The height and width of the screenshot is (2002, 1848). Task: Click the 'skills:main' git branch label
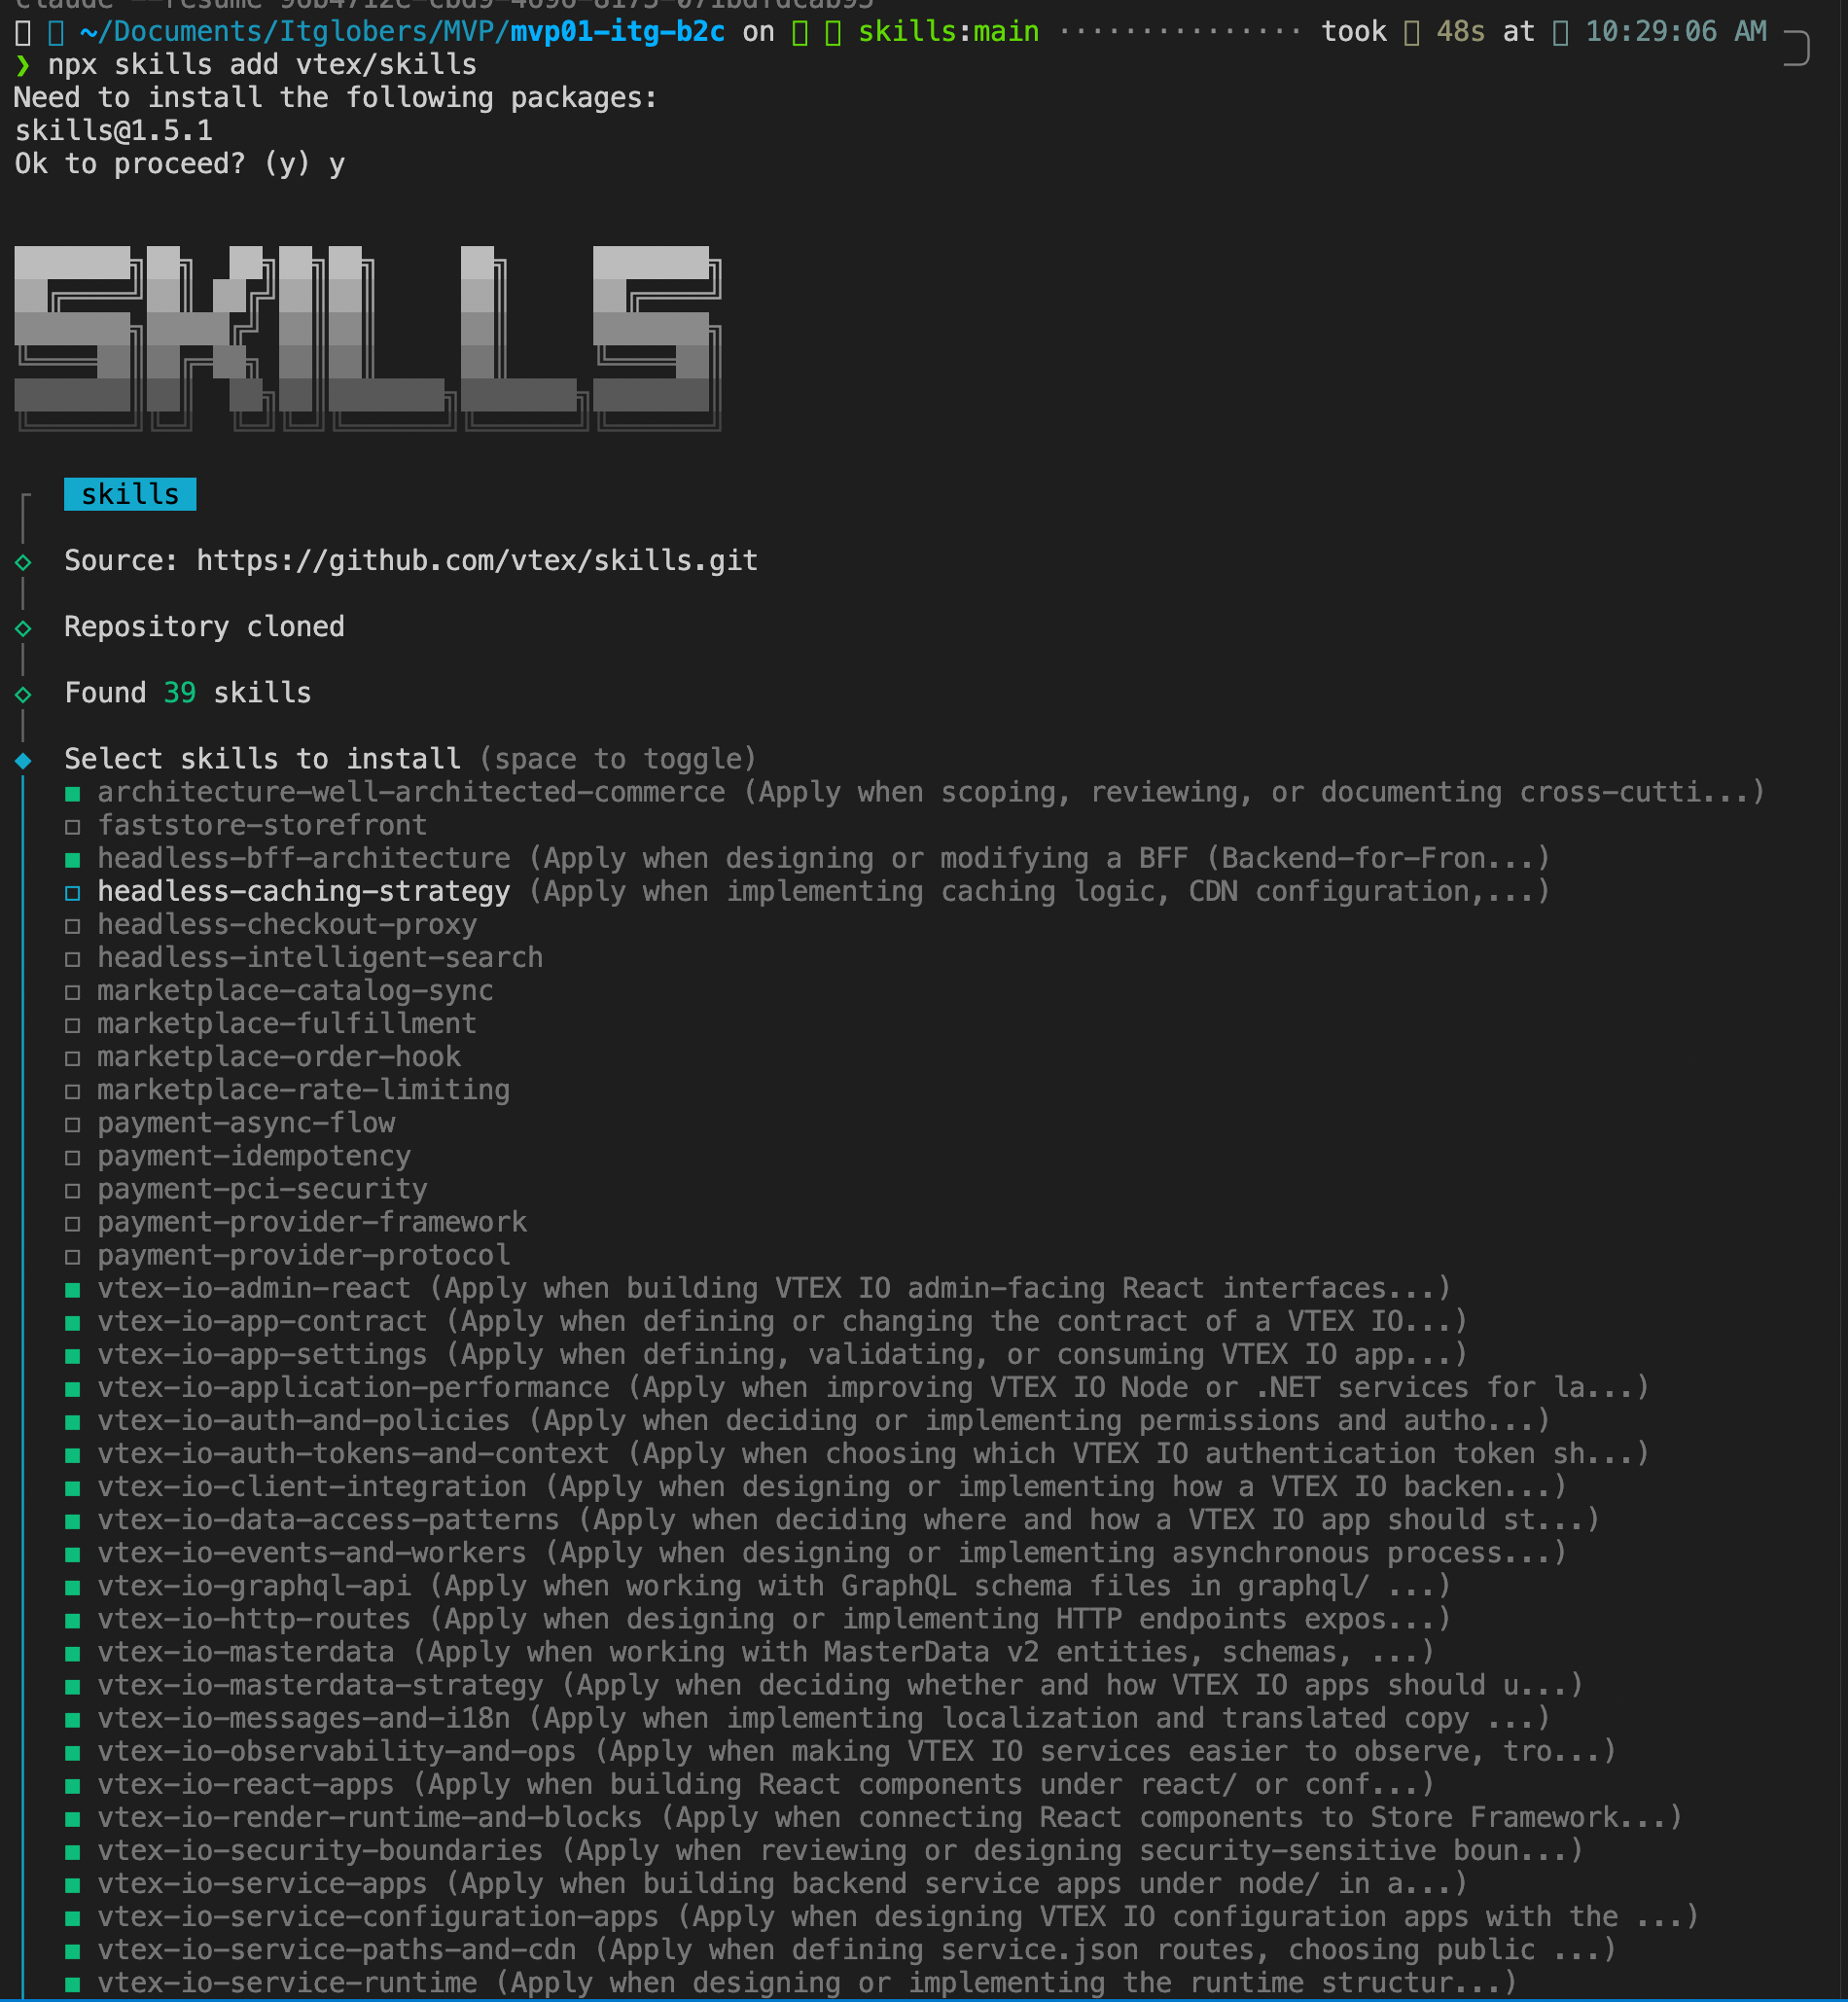click(x=948, y=32)
